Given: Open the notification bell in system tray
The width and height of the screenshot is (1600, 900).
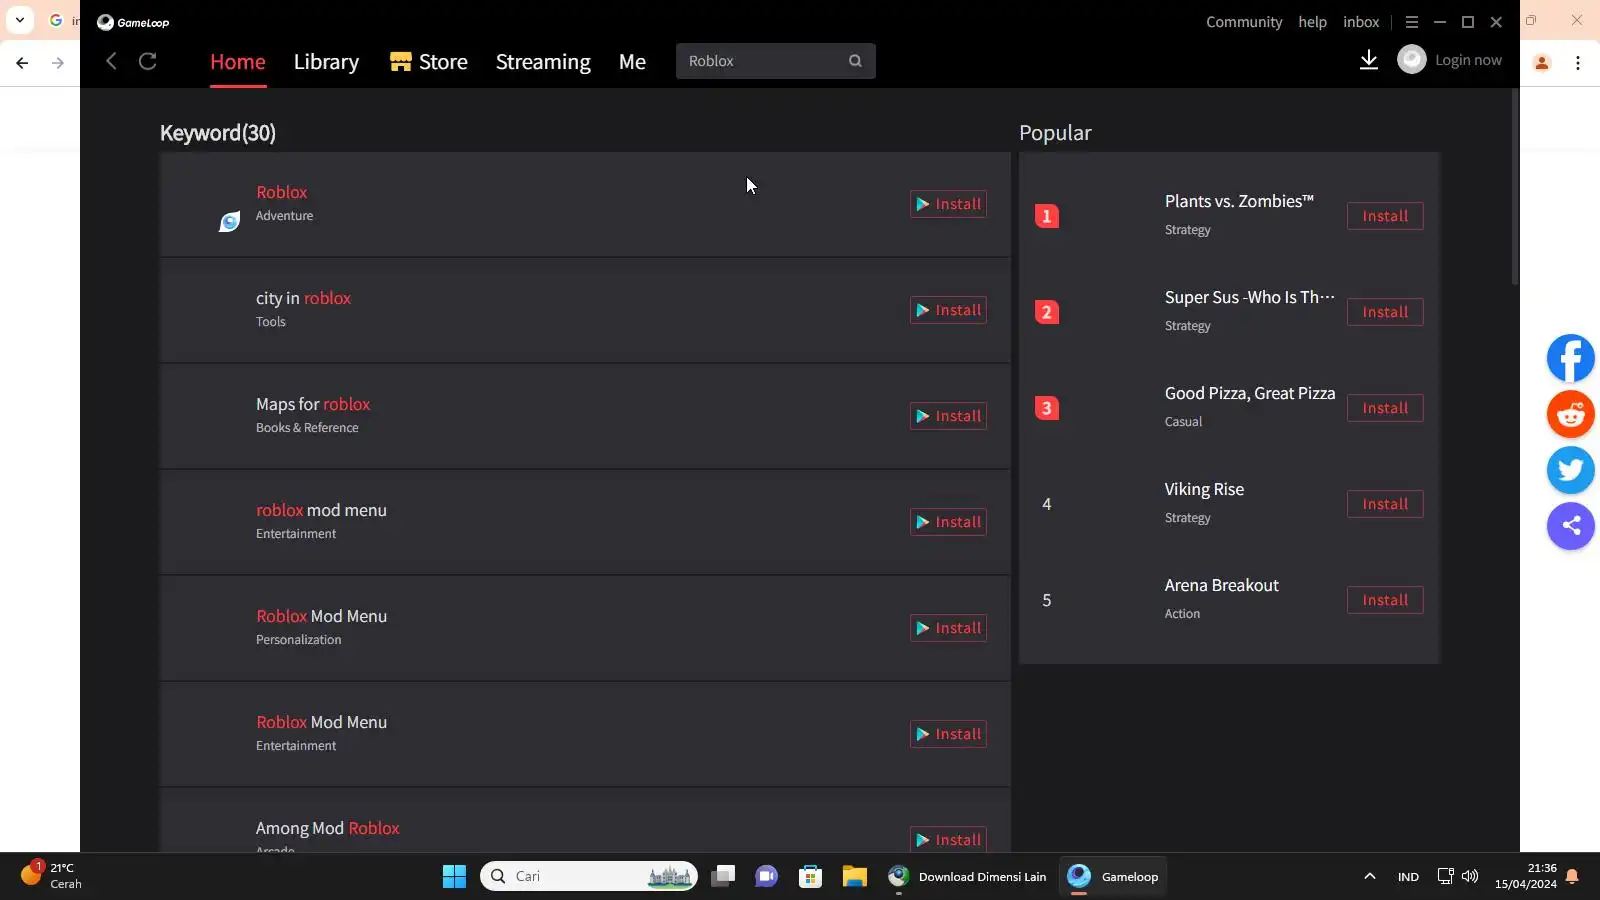Looking at the screenshot, I should [x=1572, y=877].
